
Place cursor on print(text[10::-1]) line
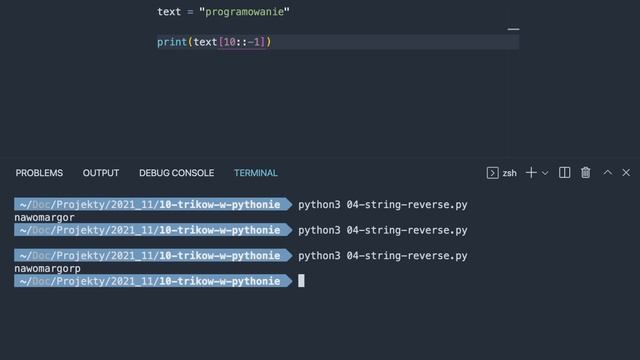[338, 42]
